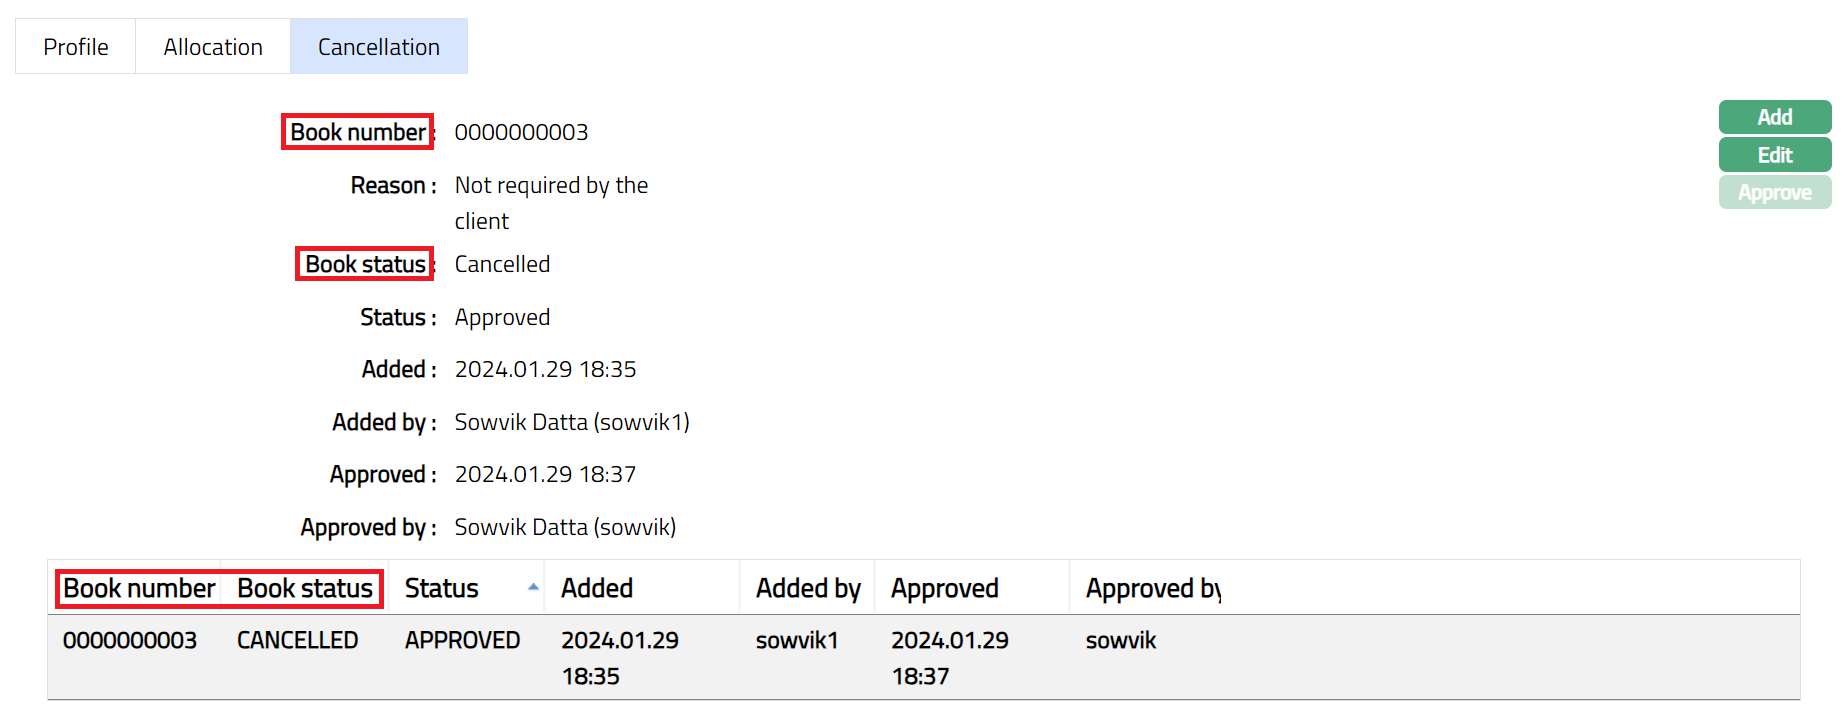1846x710 pixels.
Task: Switch to the Allocation tab
Action: 213,47
